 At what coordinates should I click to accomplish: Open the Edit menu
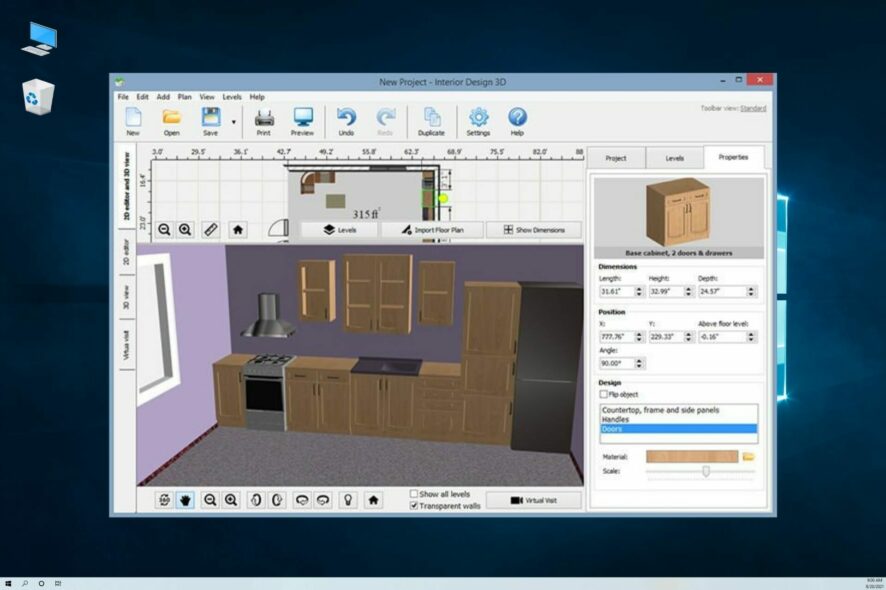(x=142, y=97)
